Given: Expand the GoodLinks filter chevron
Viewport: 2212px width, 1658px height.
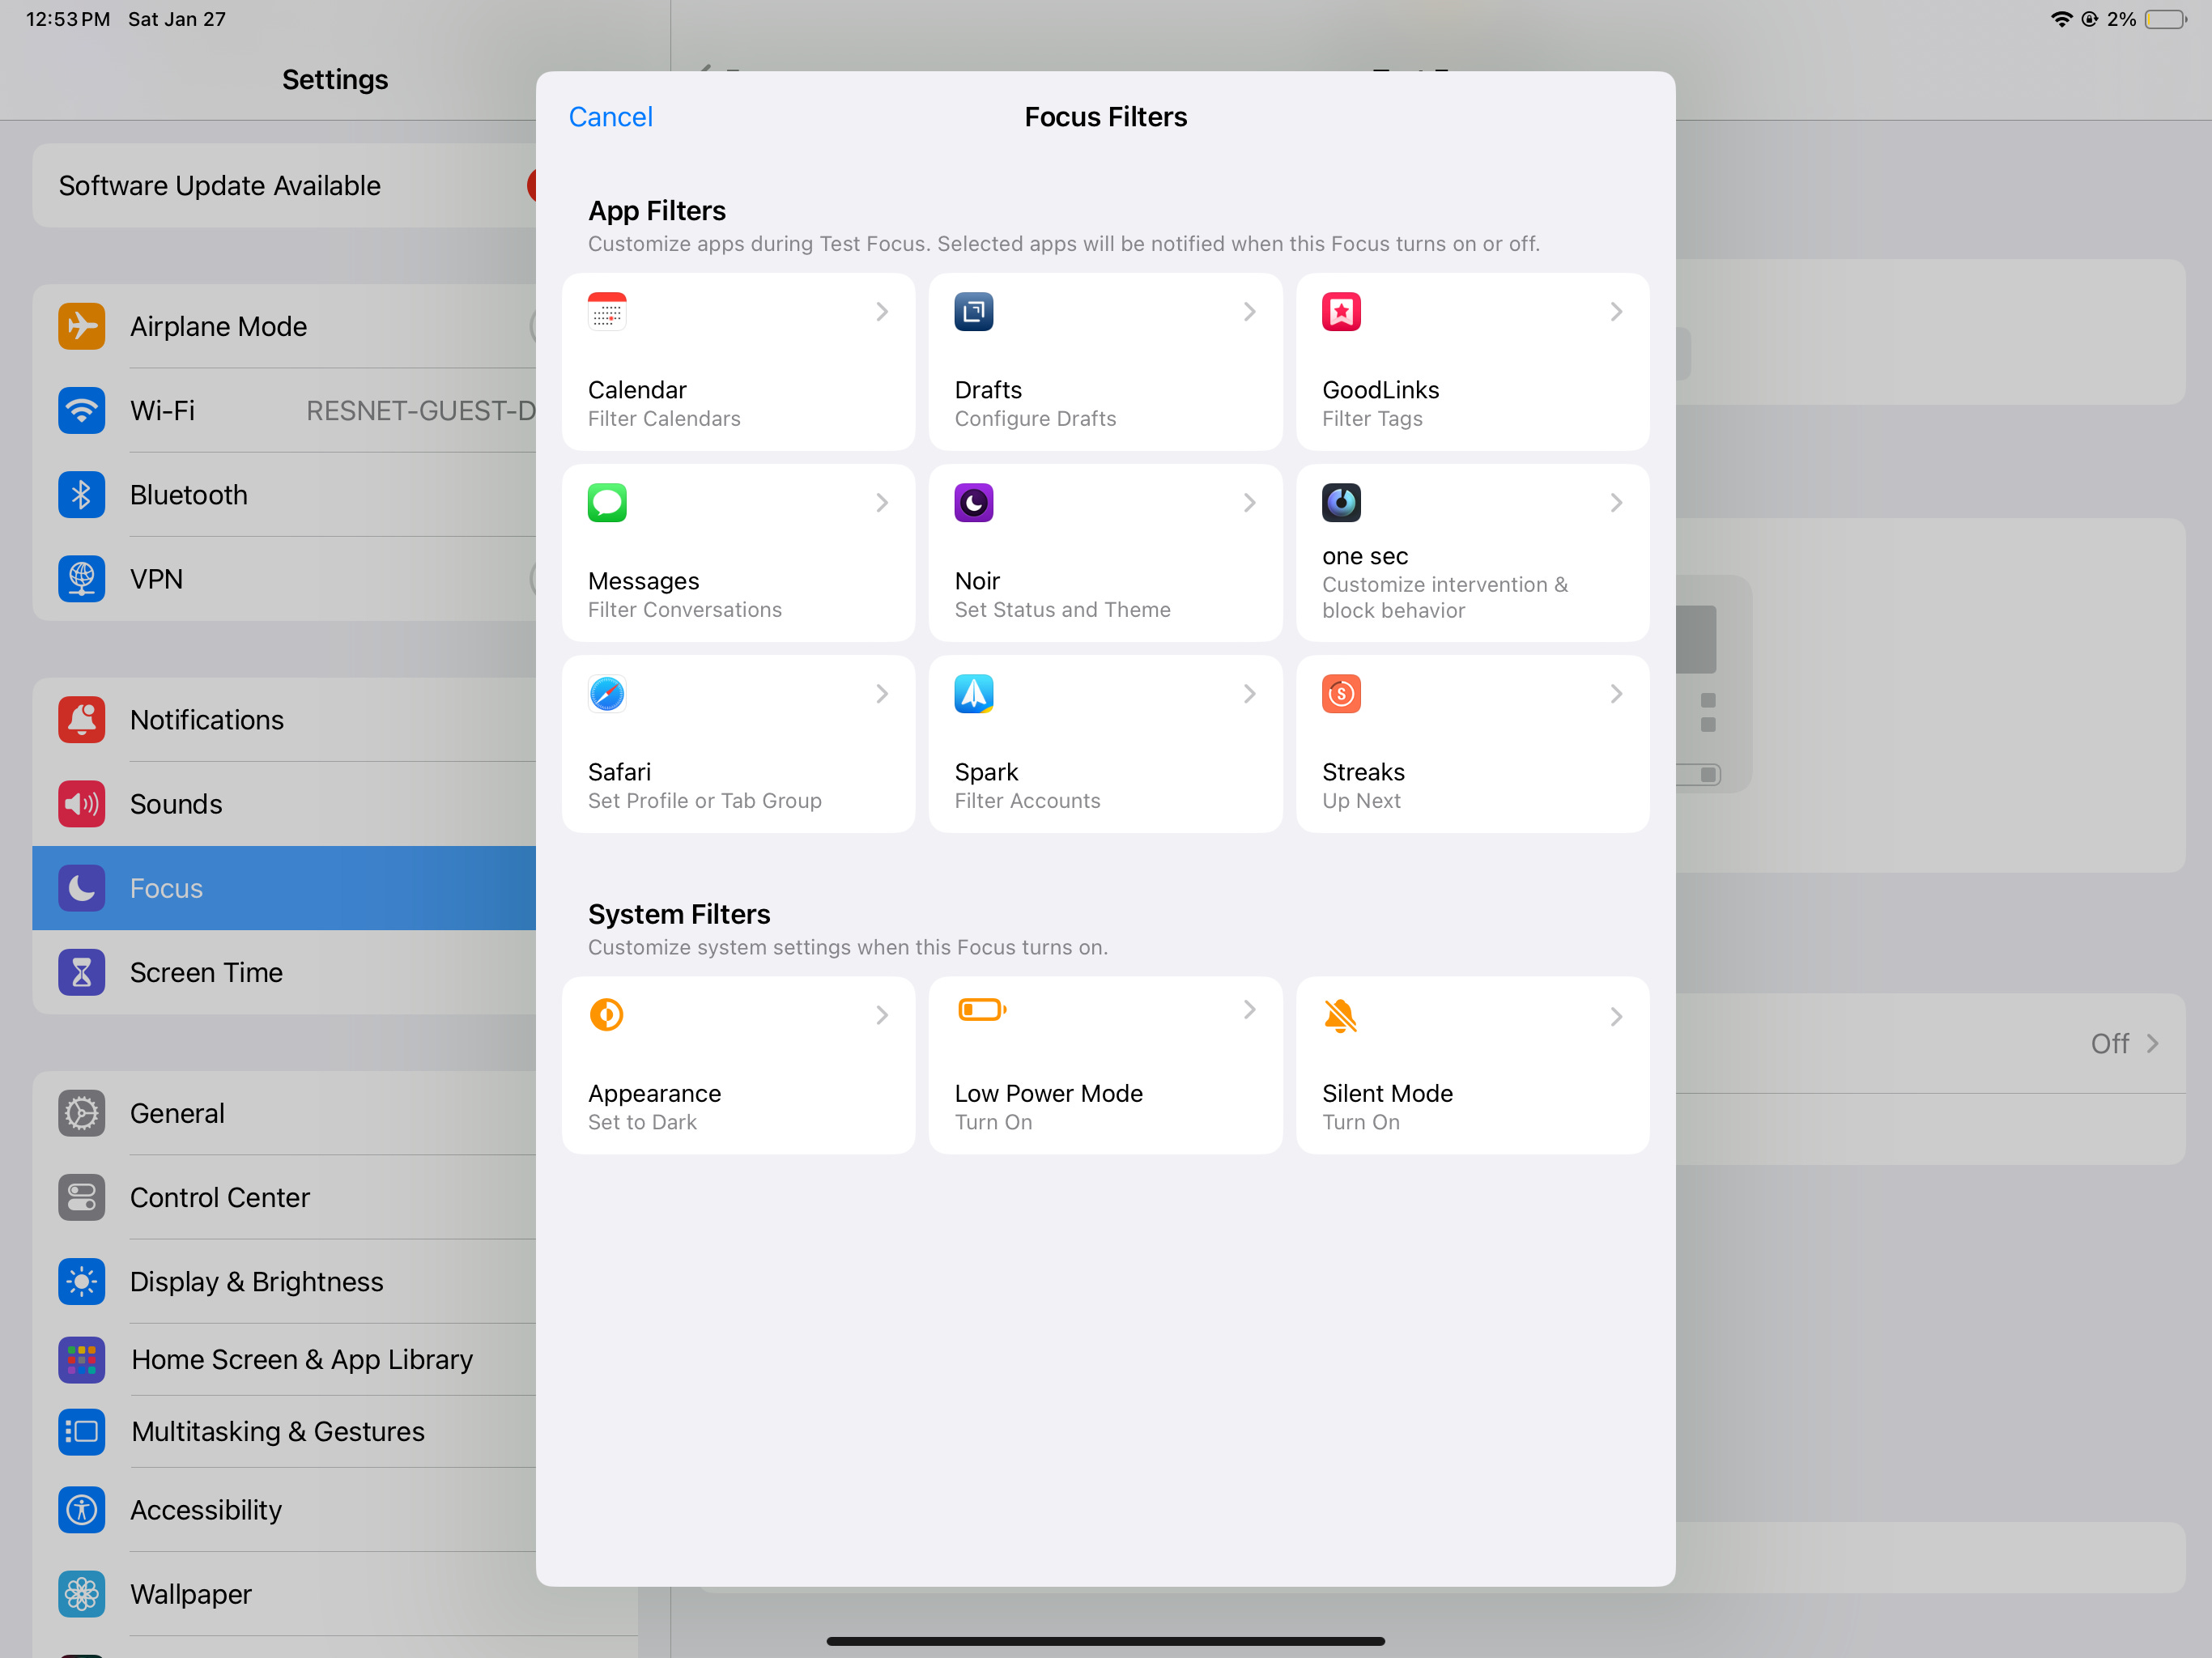Looking at the screenshot, I should point(1616,312).
